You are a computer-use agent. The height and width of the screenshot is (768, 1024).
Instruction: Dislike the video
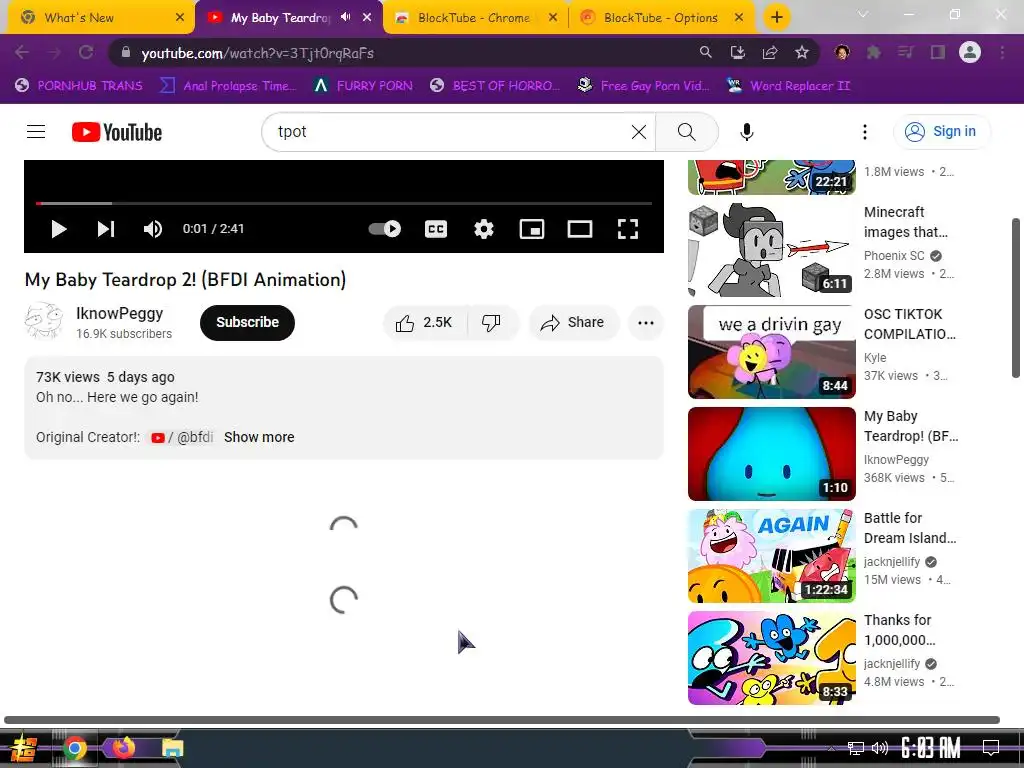[x=491, y=323]
